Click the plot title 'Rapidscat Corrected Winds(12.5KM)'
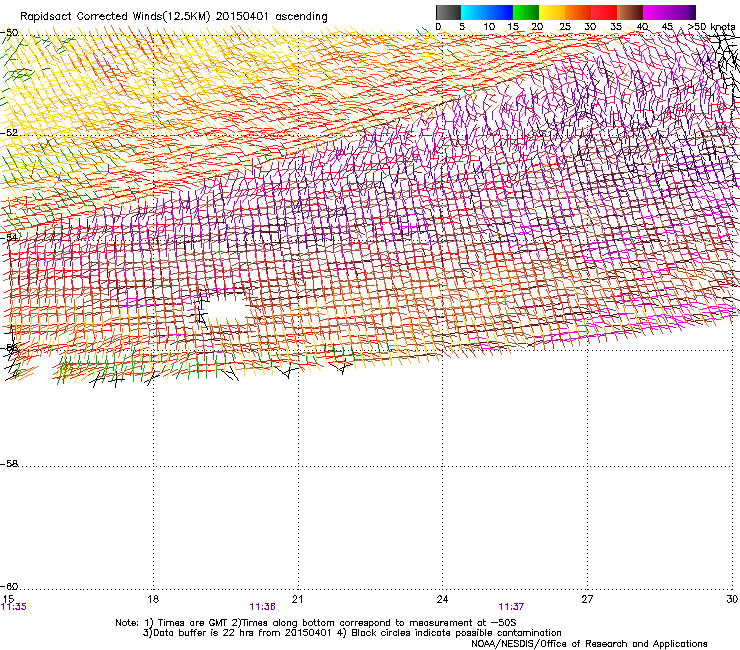The width and height of the screenshot is (740, 650). [115, 17]
